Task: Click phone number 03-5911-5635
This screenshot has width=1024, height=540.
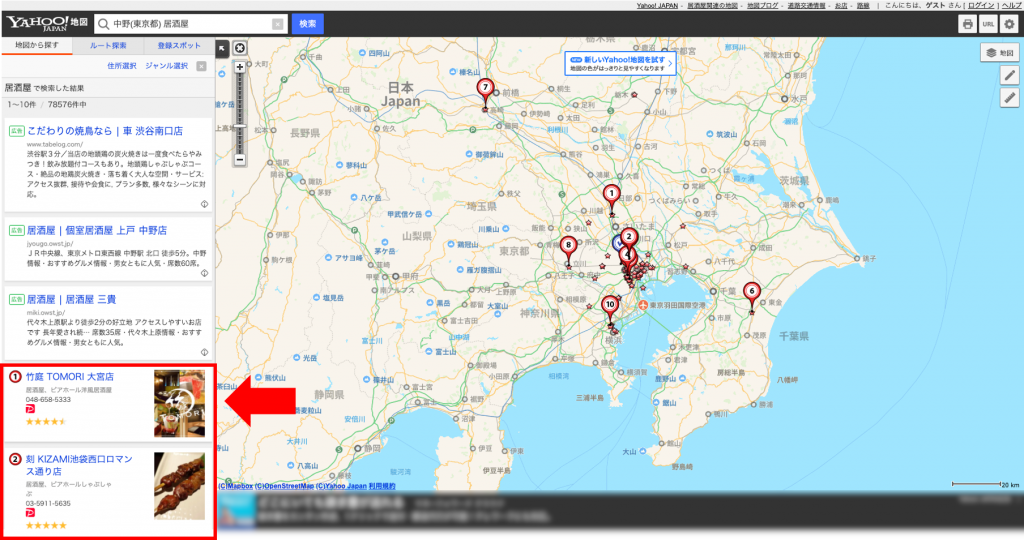Action: point(48,503)
